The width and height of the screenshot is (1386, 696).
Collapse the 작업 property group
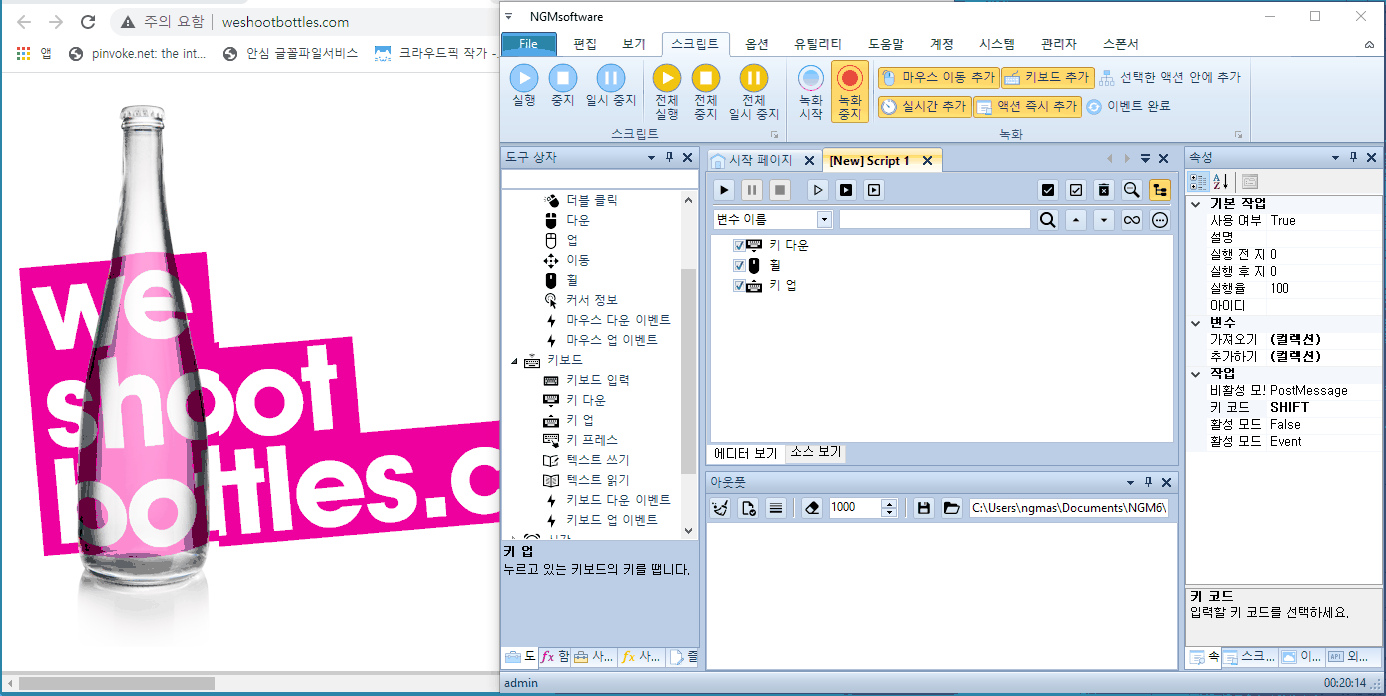1195,374
